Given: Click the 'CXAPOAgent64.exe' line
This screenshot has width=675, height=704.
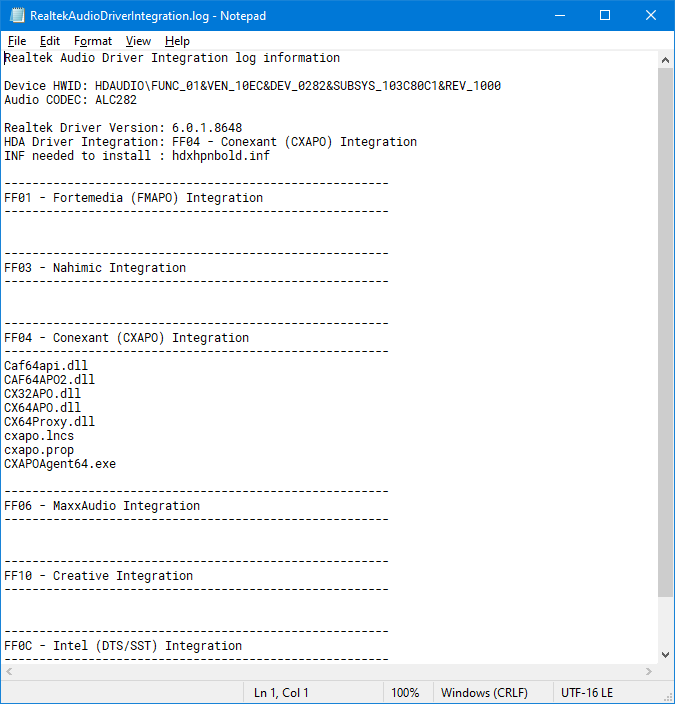Looking at the screenshot, I should (60, 464).
